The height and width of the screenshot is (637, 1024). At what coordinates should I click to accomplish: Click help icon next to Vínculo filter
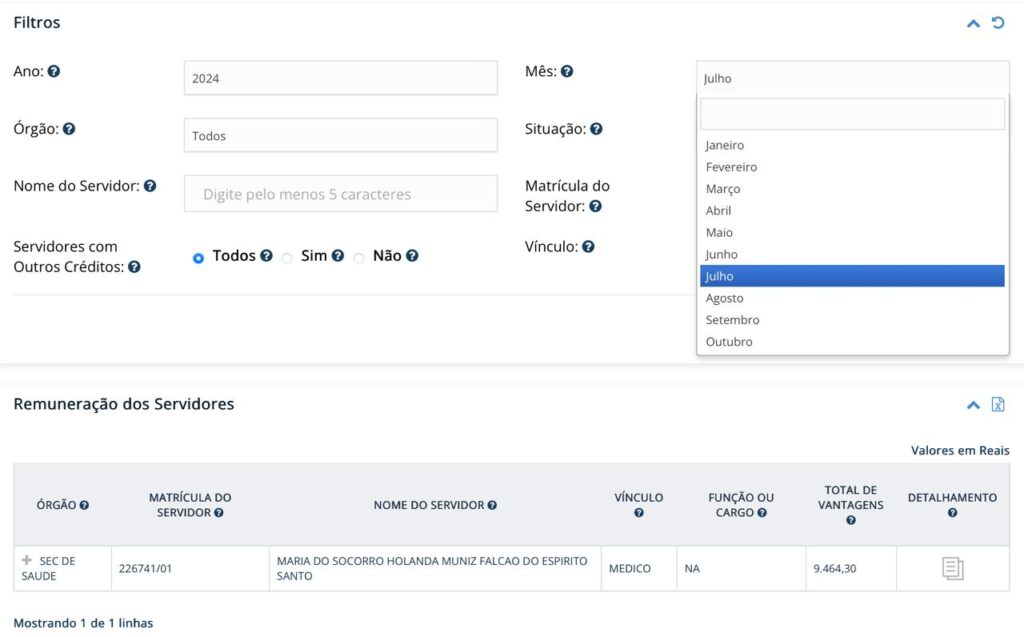pyautogui.click(x=588, y=247)
